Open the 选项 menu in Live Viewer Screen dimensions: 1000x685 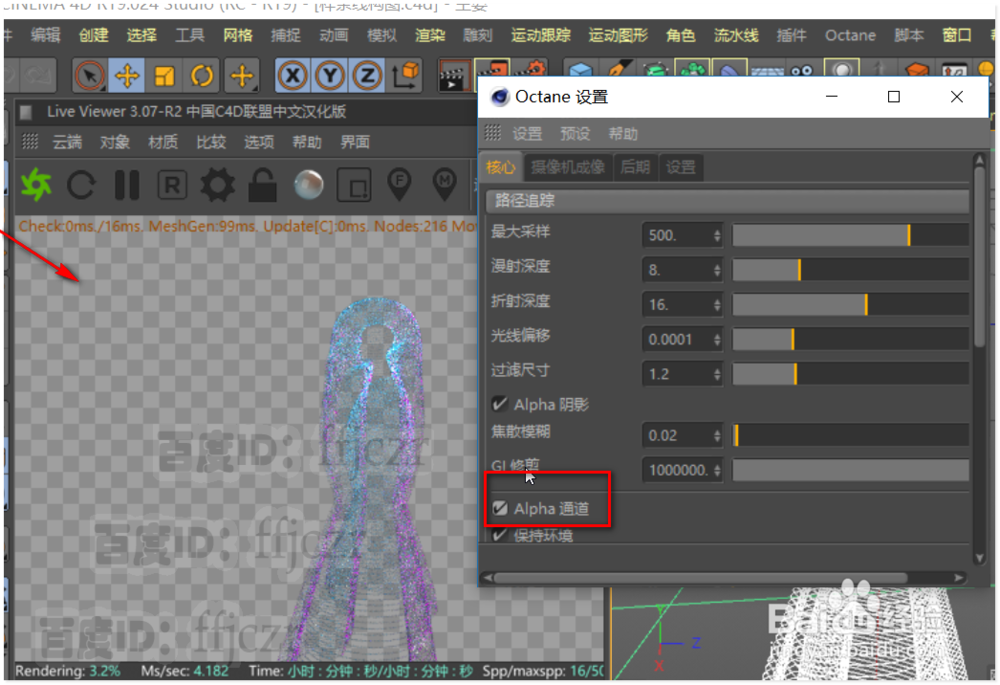pyautogui.click(x=259, y=142)
